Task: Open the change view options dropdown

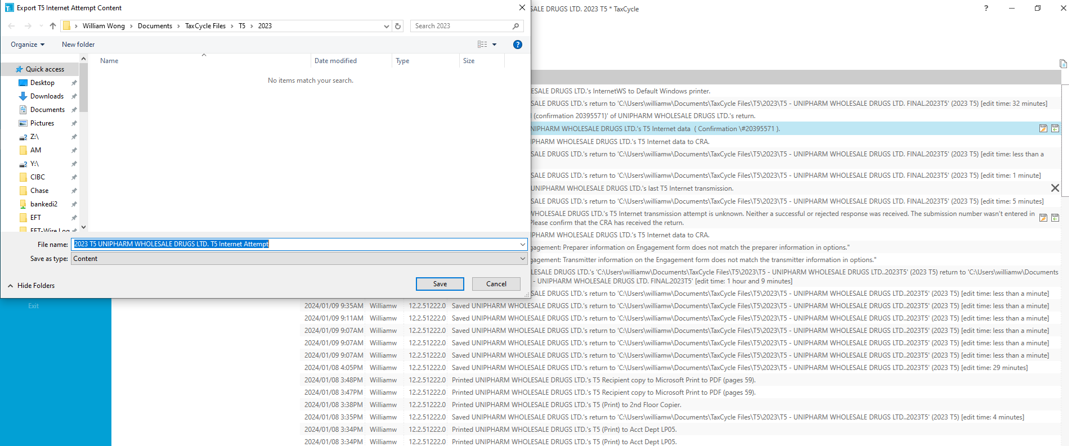Action: [x=495, y=44]
